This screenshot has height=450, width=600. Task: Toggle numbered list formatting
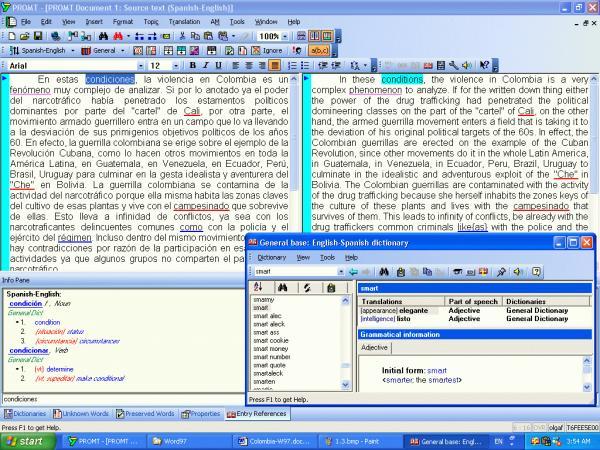[x=292, y=65]
